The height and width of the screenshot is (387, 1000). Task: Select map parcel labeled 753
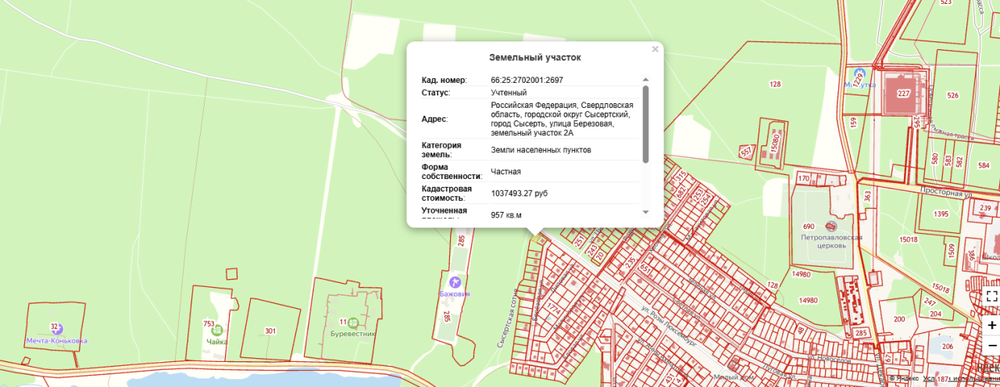208,324
